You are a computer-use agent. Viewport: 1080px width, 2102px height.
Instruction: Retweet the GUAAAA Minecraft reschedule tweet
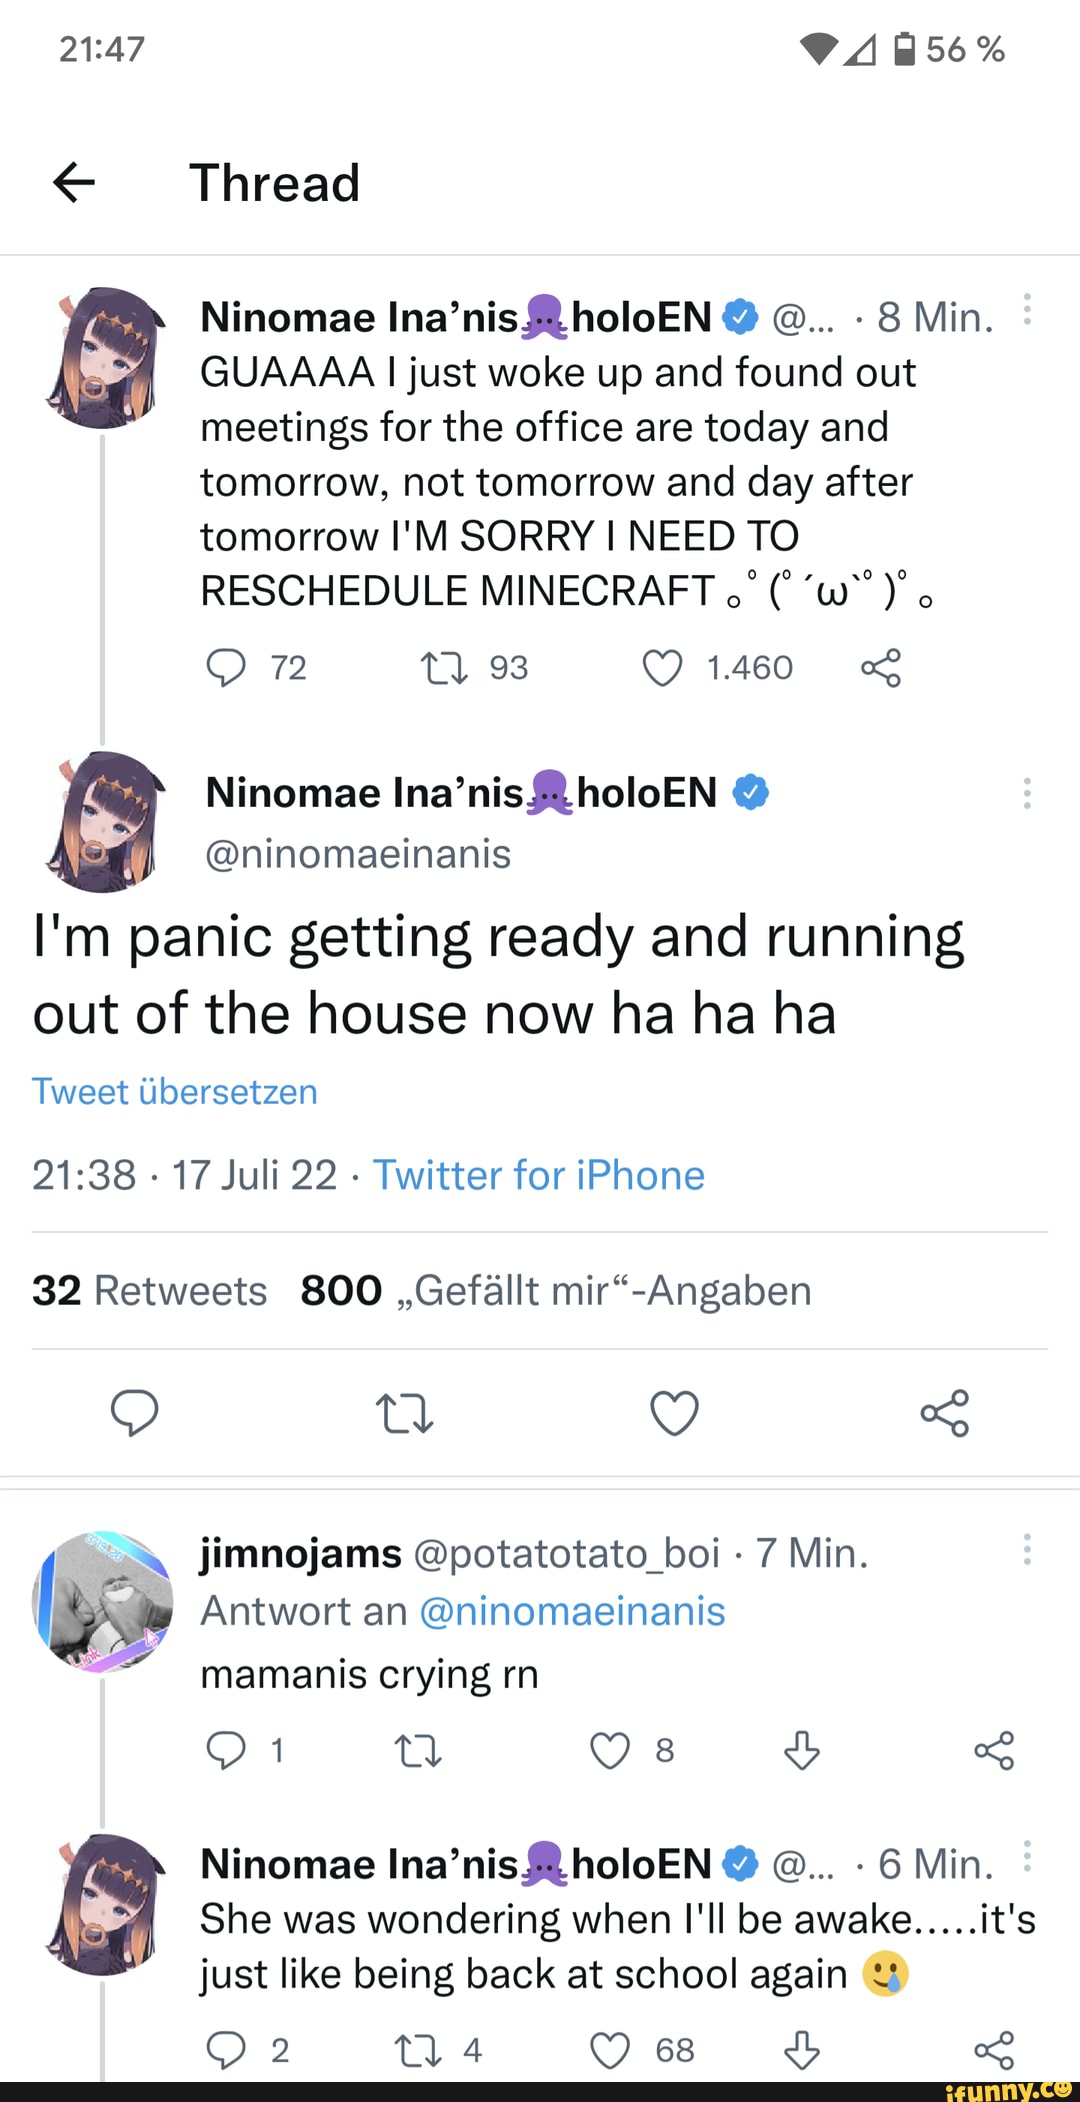point(444,668)
